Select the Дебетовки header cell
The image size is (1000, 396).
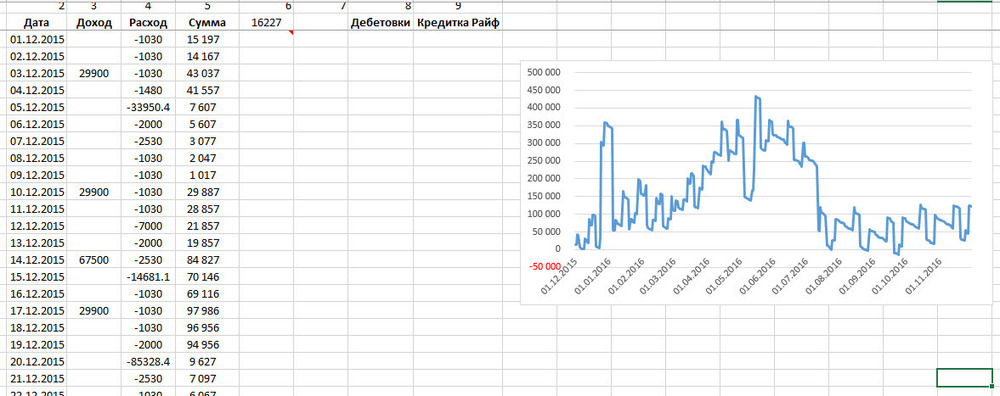(x=381, y=23)
